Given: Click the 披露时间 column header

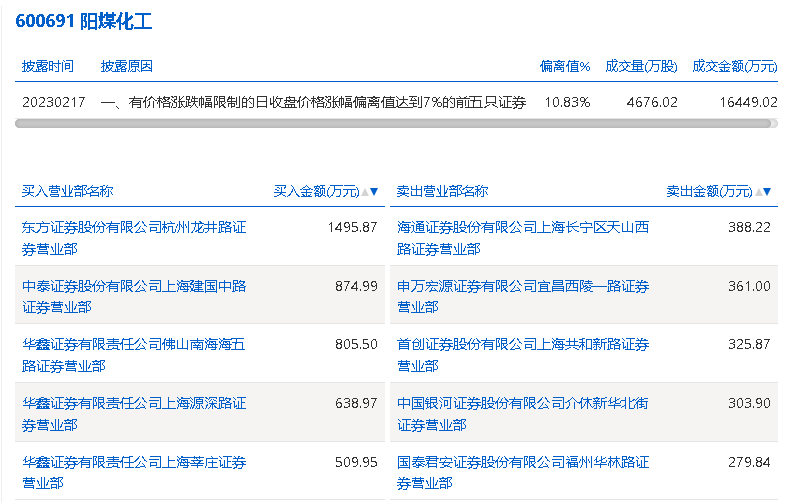Looking at the screenshot, I should tap(48, 66).
